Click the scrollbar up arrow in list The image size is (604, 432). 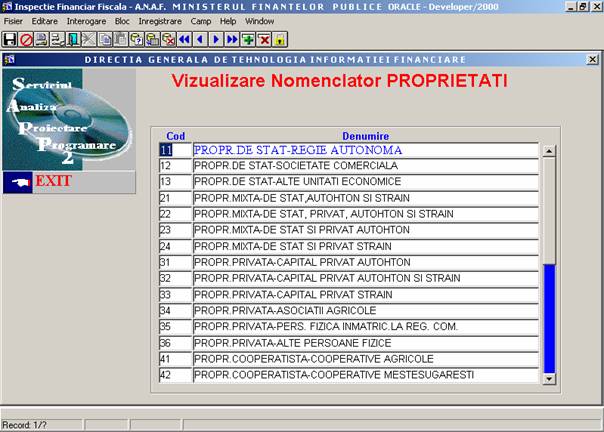(548, 151)
